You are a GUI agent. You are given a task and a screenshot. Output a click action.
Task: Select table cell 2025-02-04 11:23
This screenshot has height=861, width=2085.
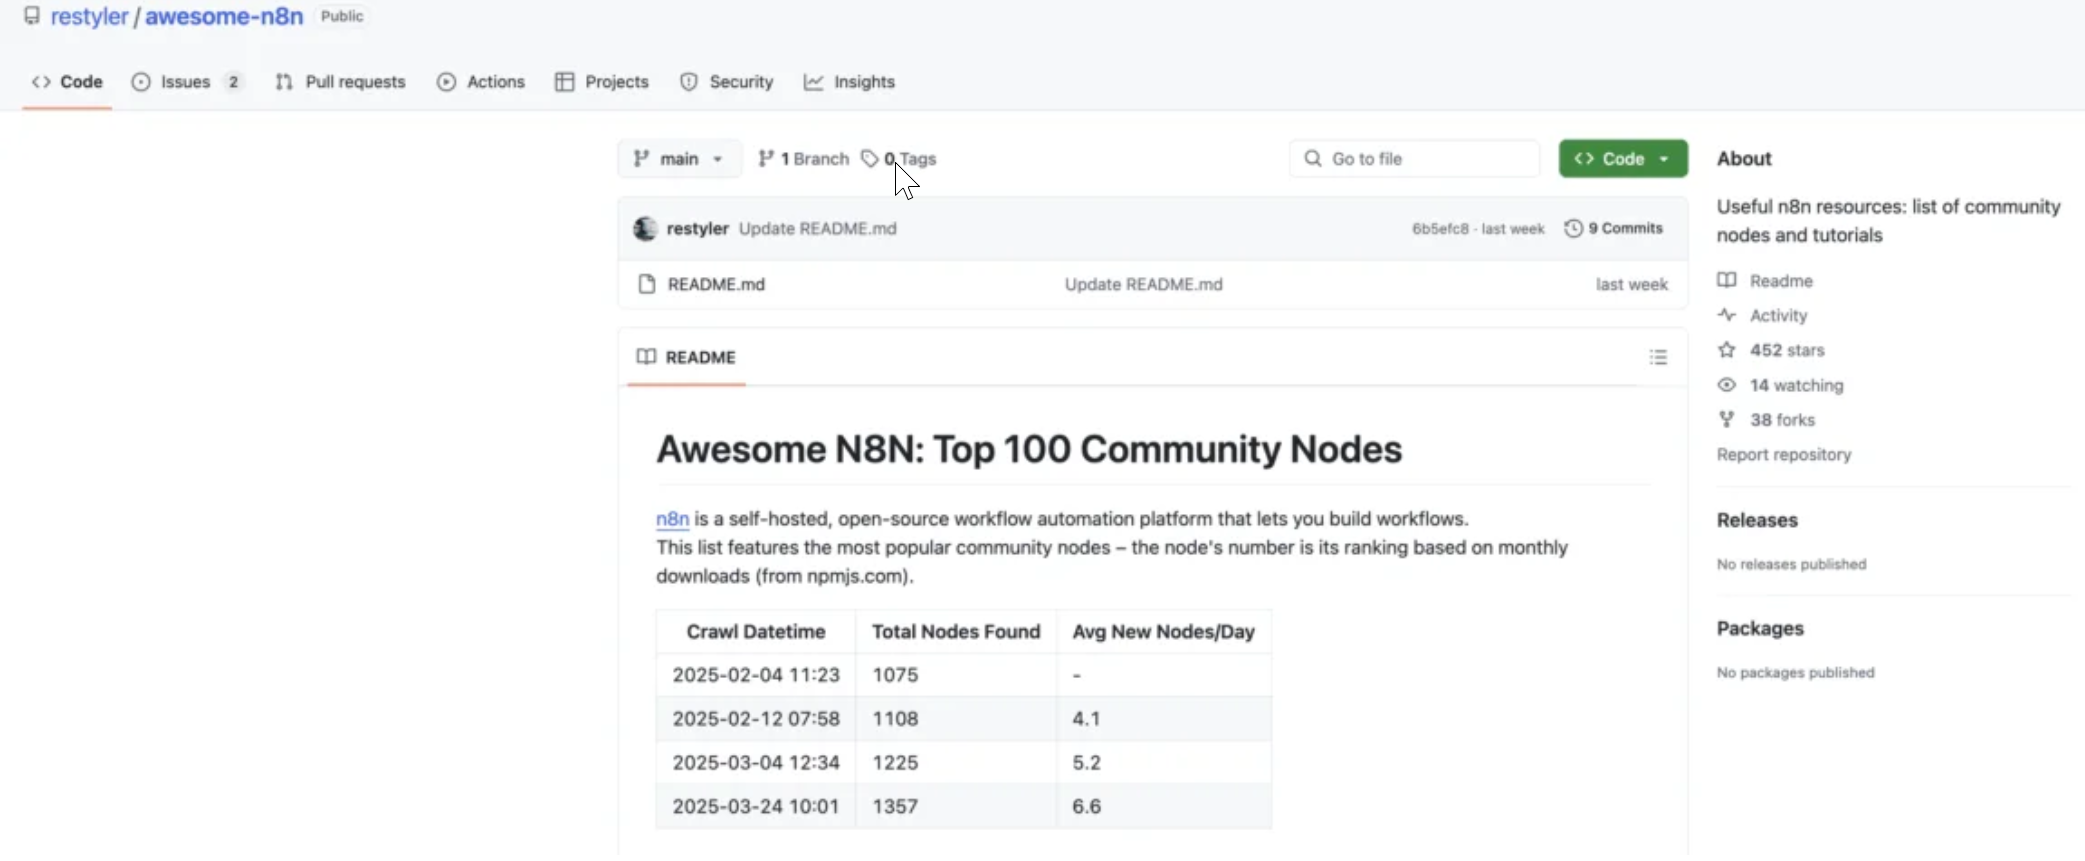click(756, 676)
